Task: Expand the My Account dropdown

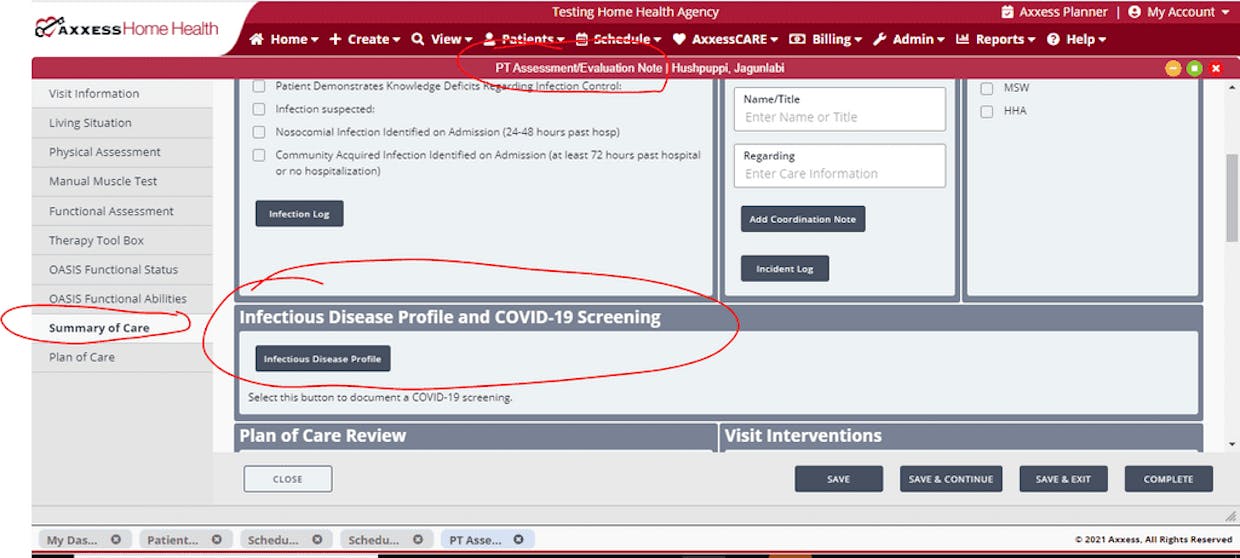Action: pyautogui.click(x=1178, y=12)
